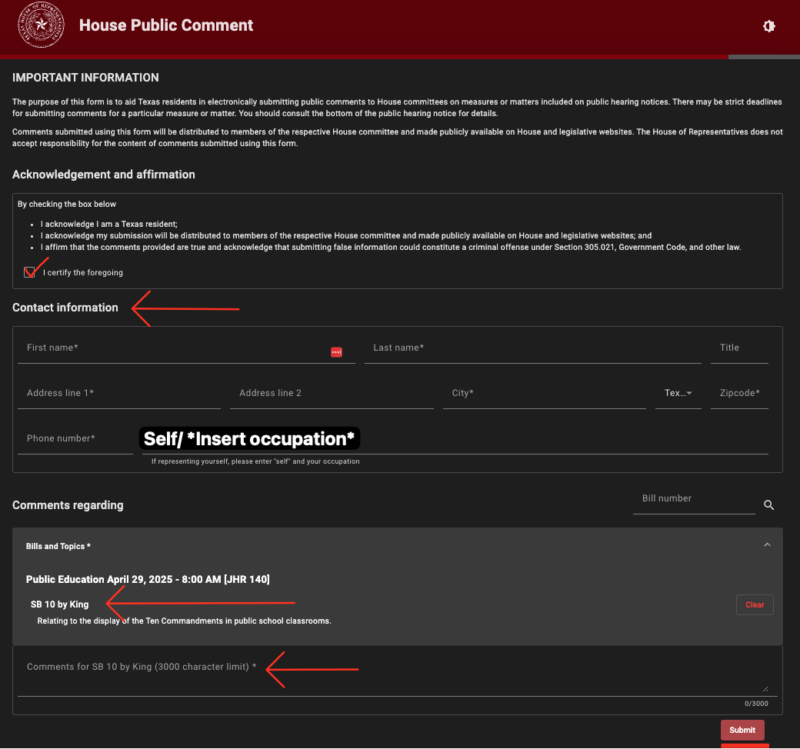Viewport: 800px width, 749px height.
Task: Click the Bill number search field
Action: coord(692,499)
